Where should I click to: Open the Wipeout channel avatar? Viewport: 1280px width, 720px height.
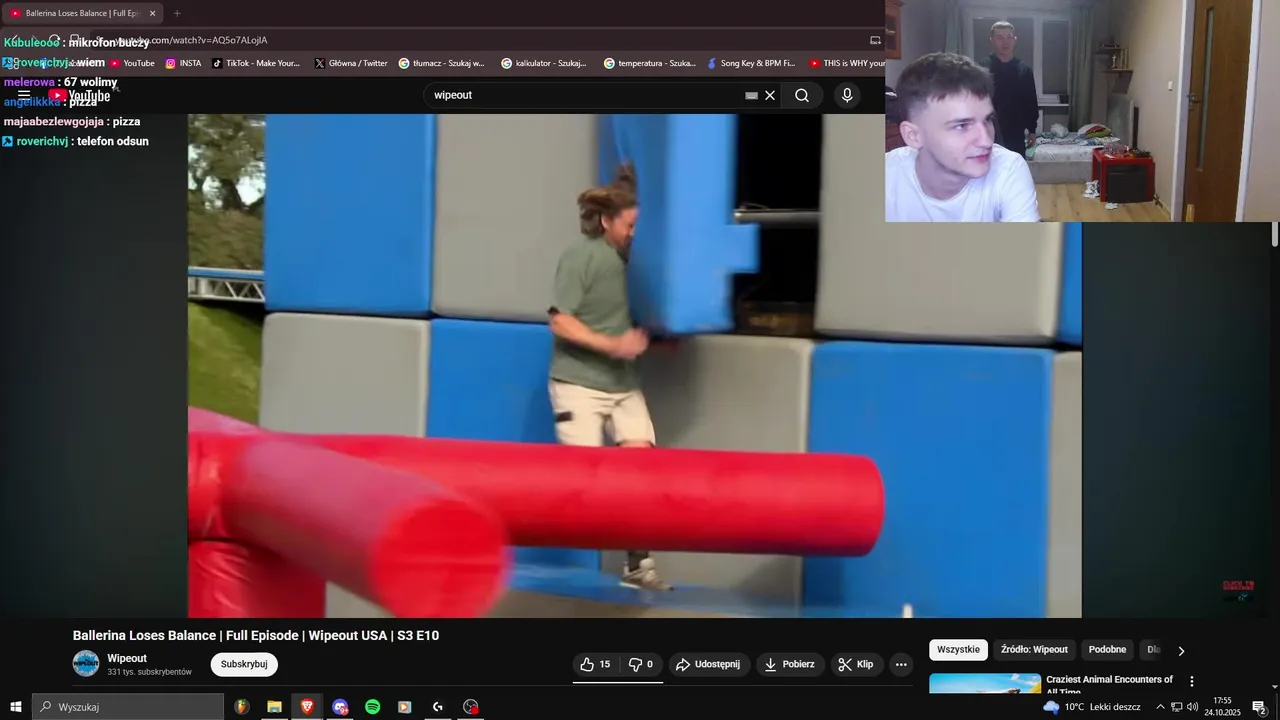86,663
